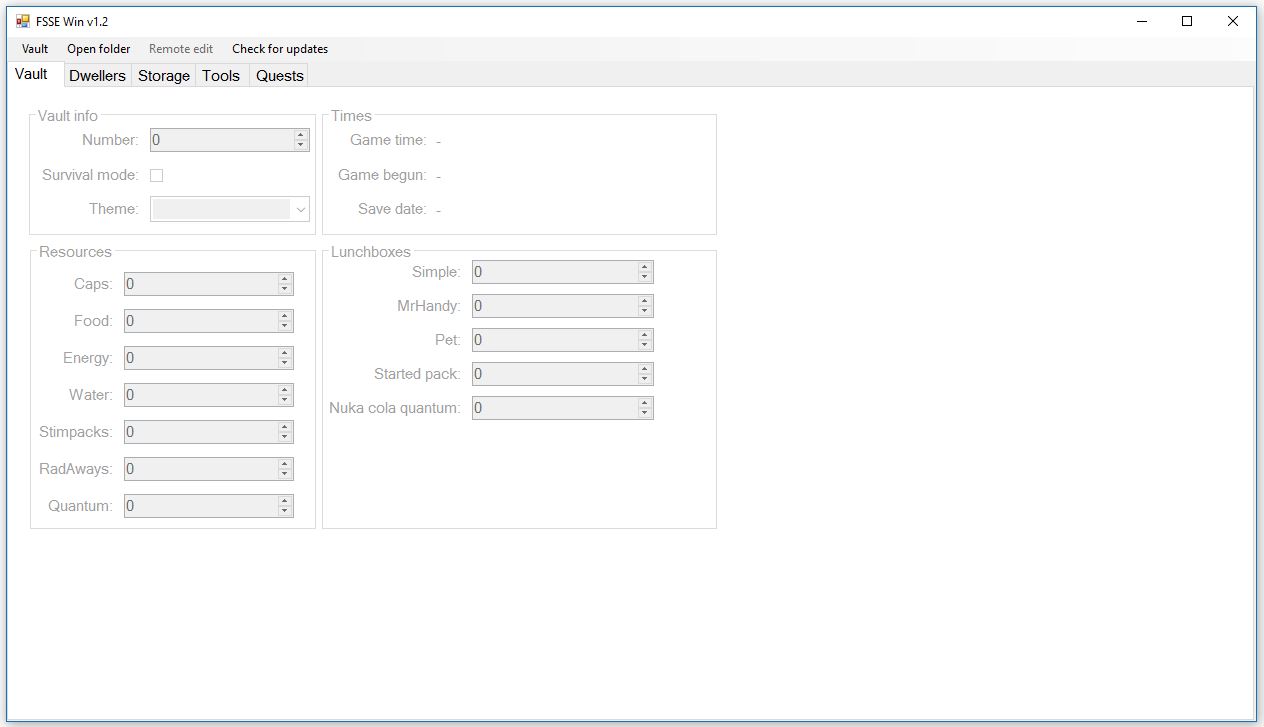The width and height of the screenshot is (1264, 727).
Task: Click the Caps input field
Action: 201,284
